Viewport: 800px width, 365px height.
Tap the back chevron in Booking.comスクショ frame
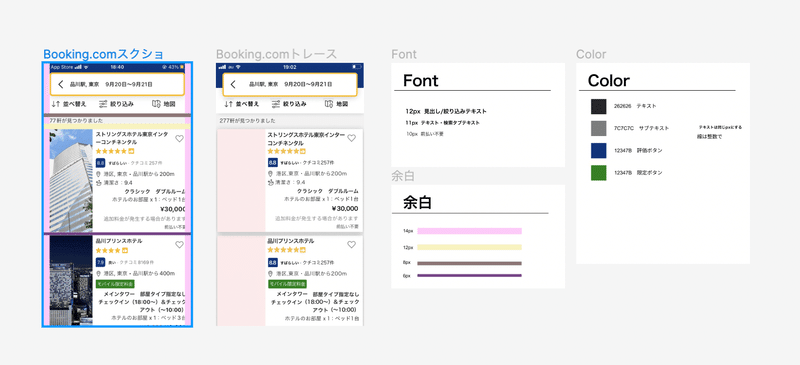[61, 85]
